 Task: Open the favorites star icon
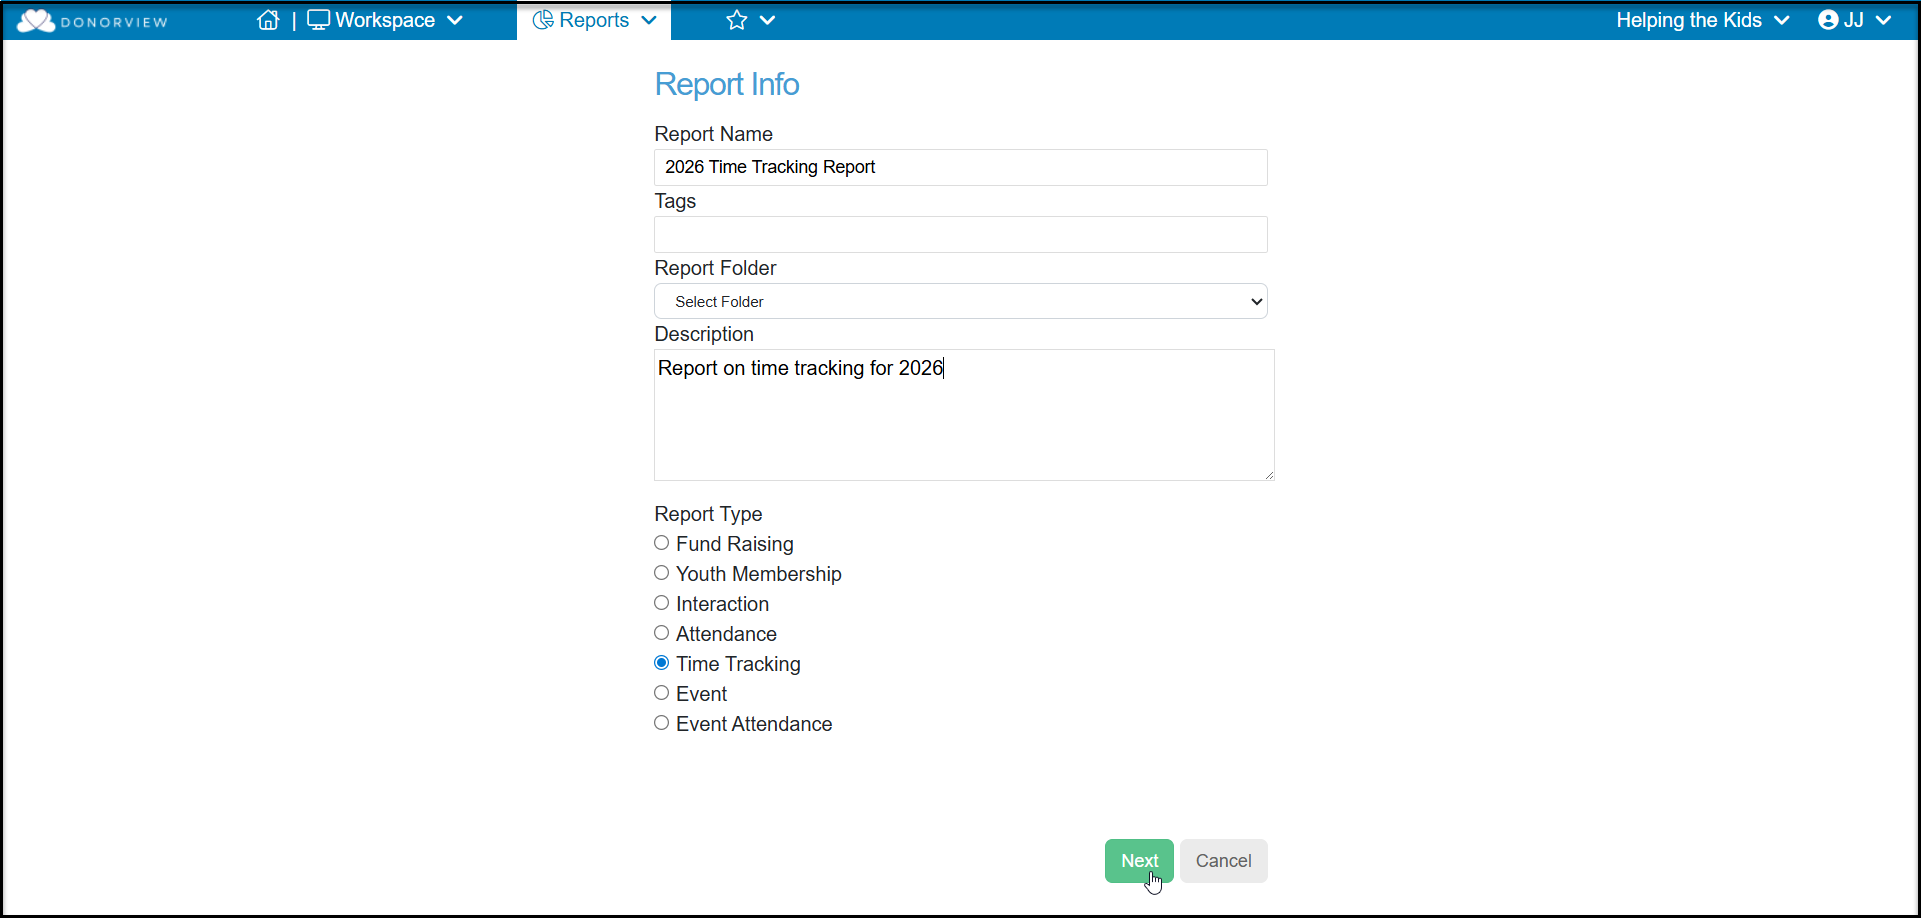click(x=737, y=20)
